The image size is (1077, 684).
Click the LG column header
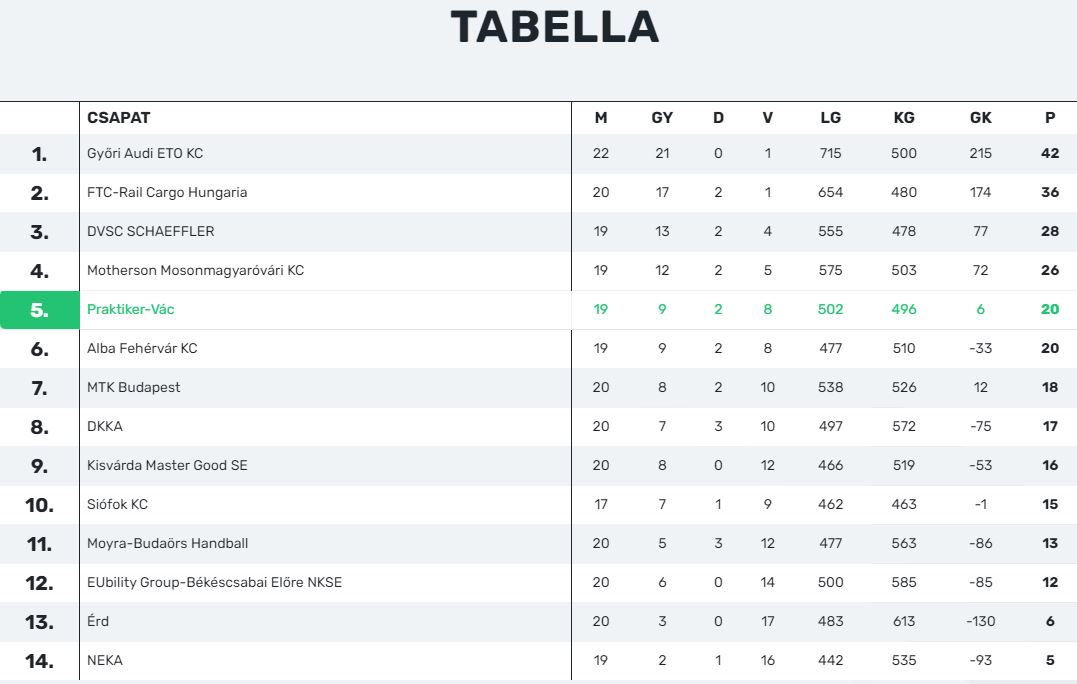(x=830, y=117)
